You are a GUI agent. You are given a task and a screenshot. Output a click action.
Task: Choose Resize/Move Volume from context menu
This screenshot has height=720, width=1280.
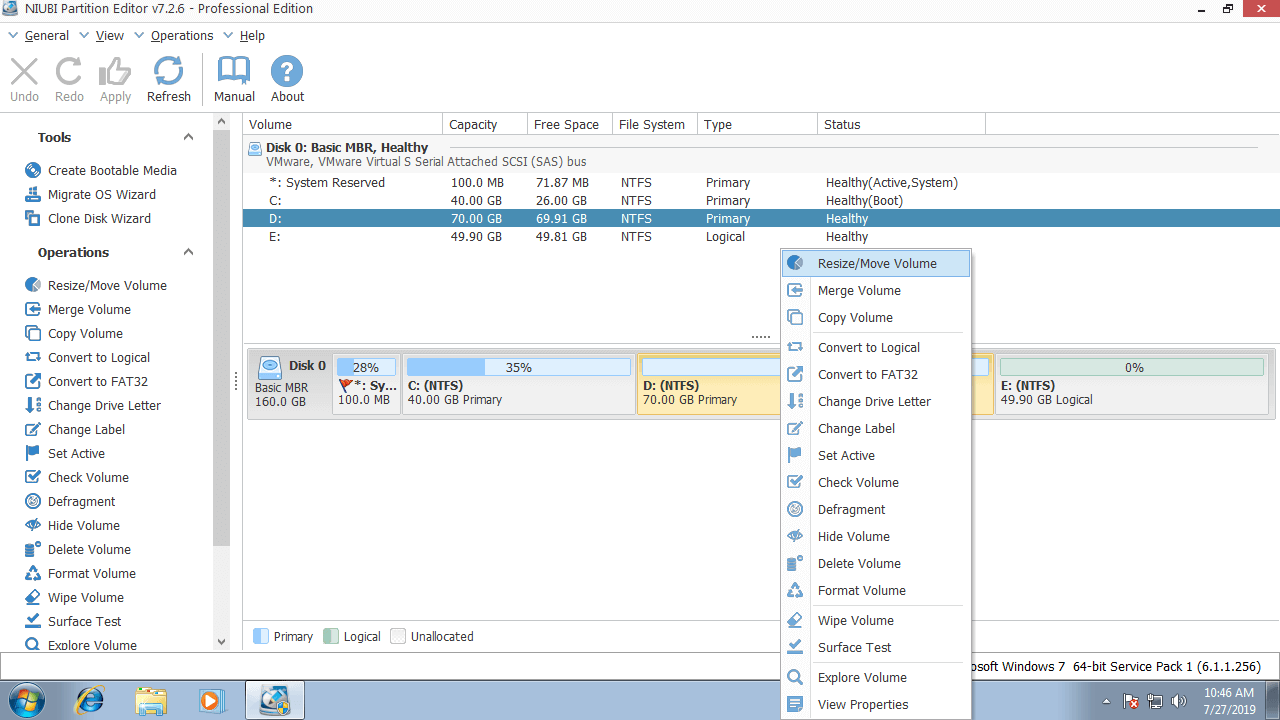pos(876,263)
